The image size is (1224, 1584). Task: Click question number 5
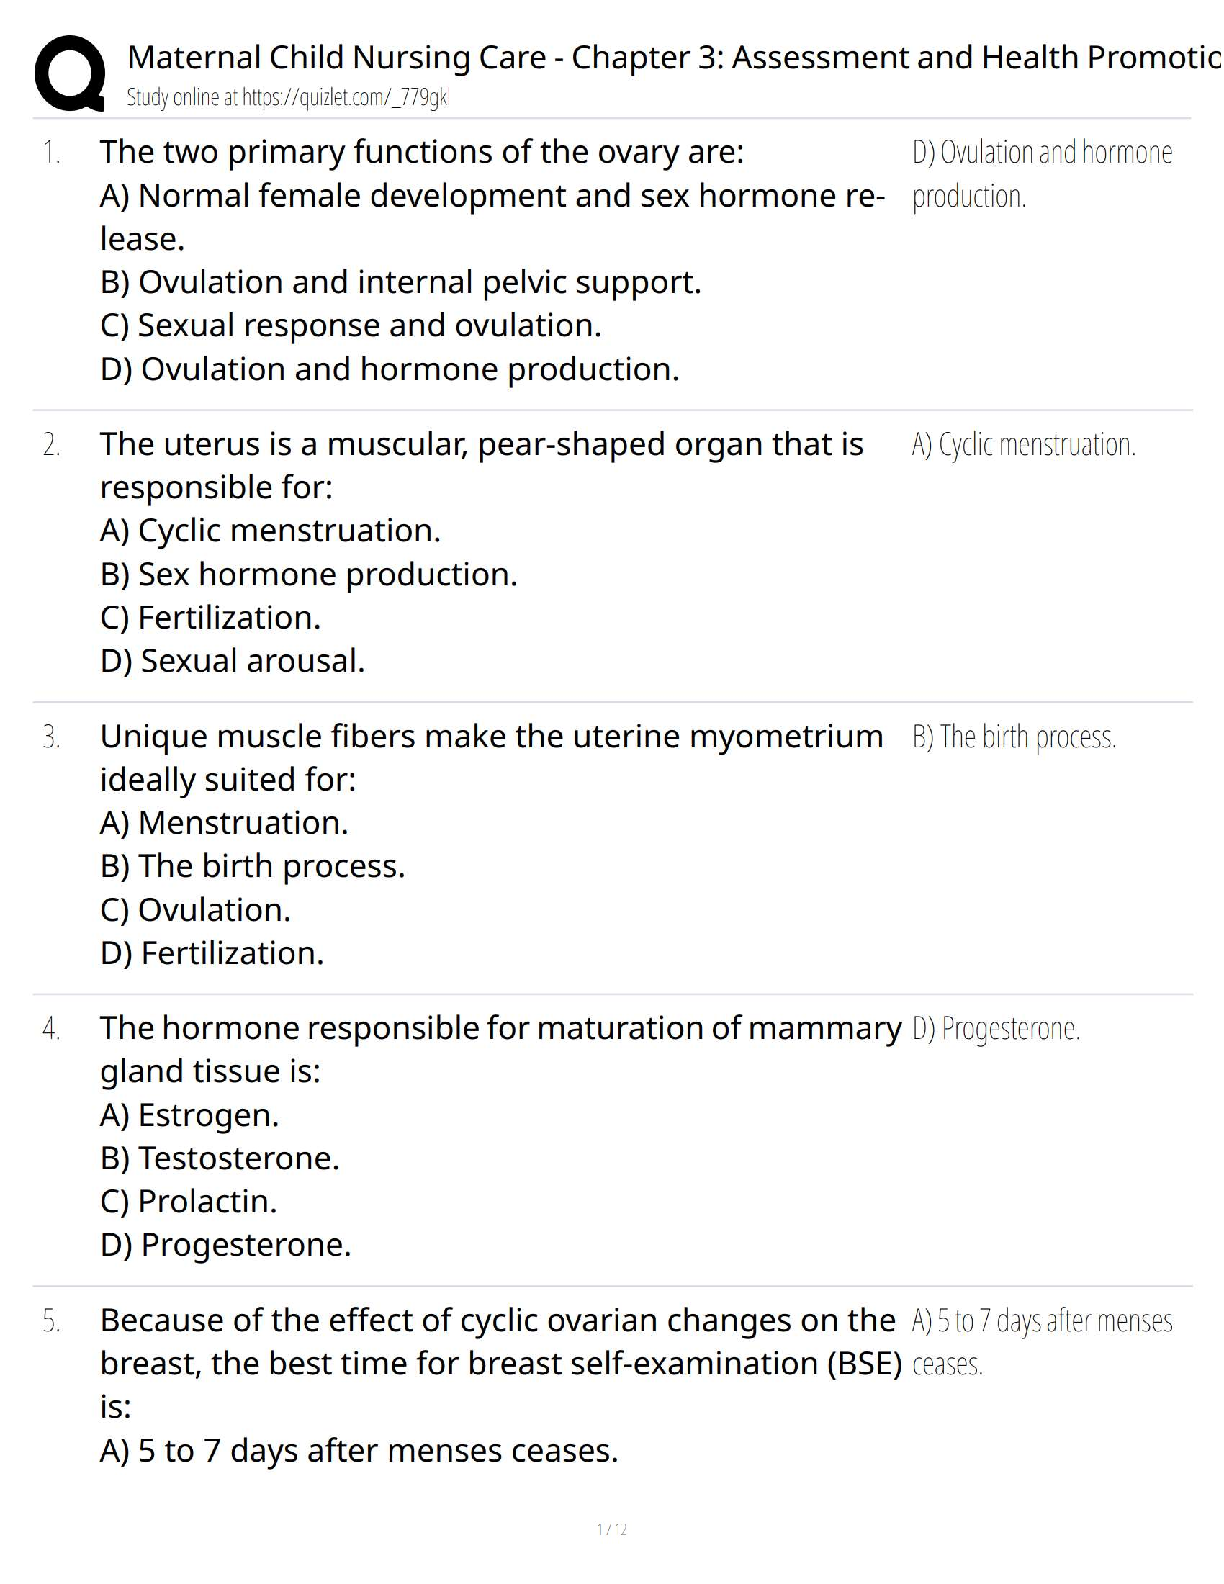click(51, 1322)
